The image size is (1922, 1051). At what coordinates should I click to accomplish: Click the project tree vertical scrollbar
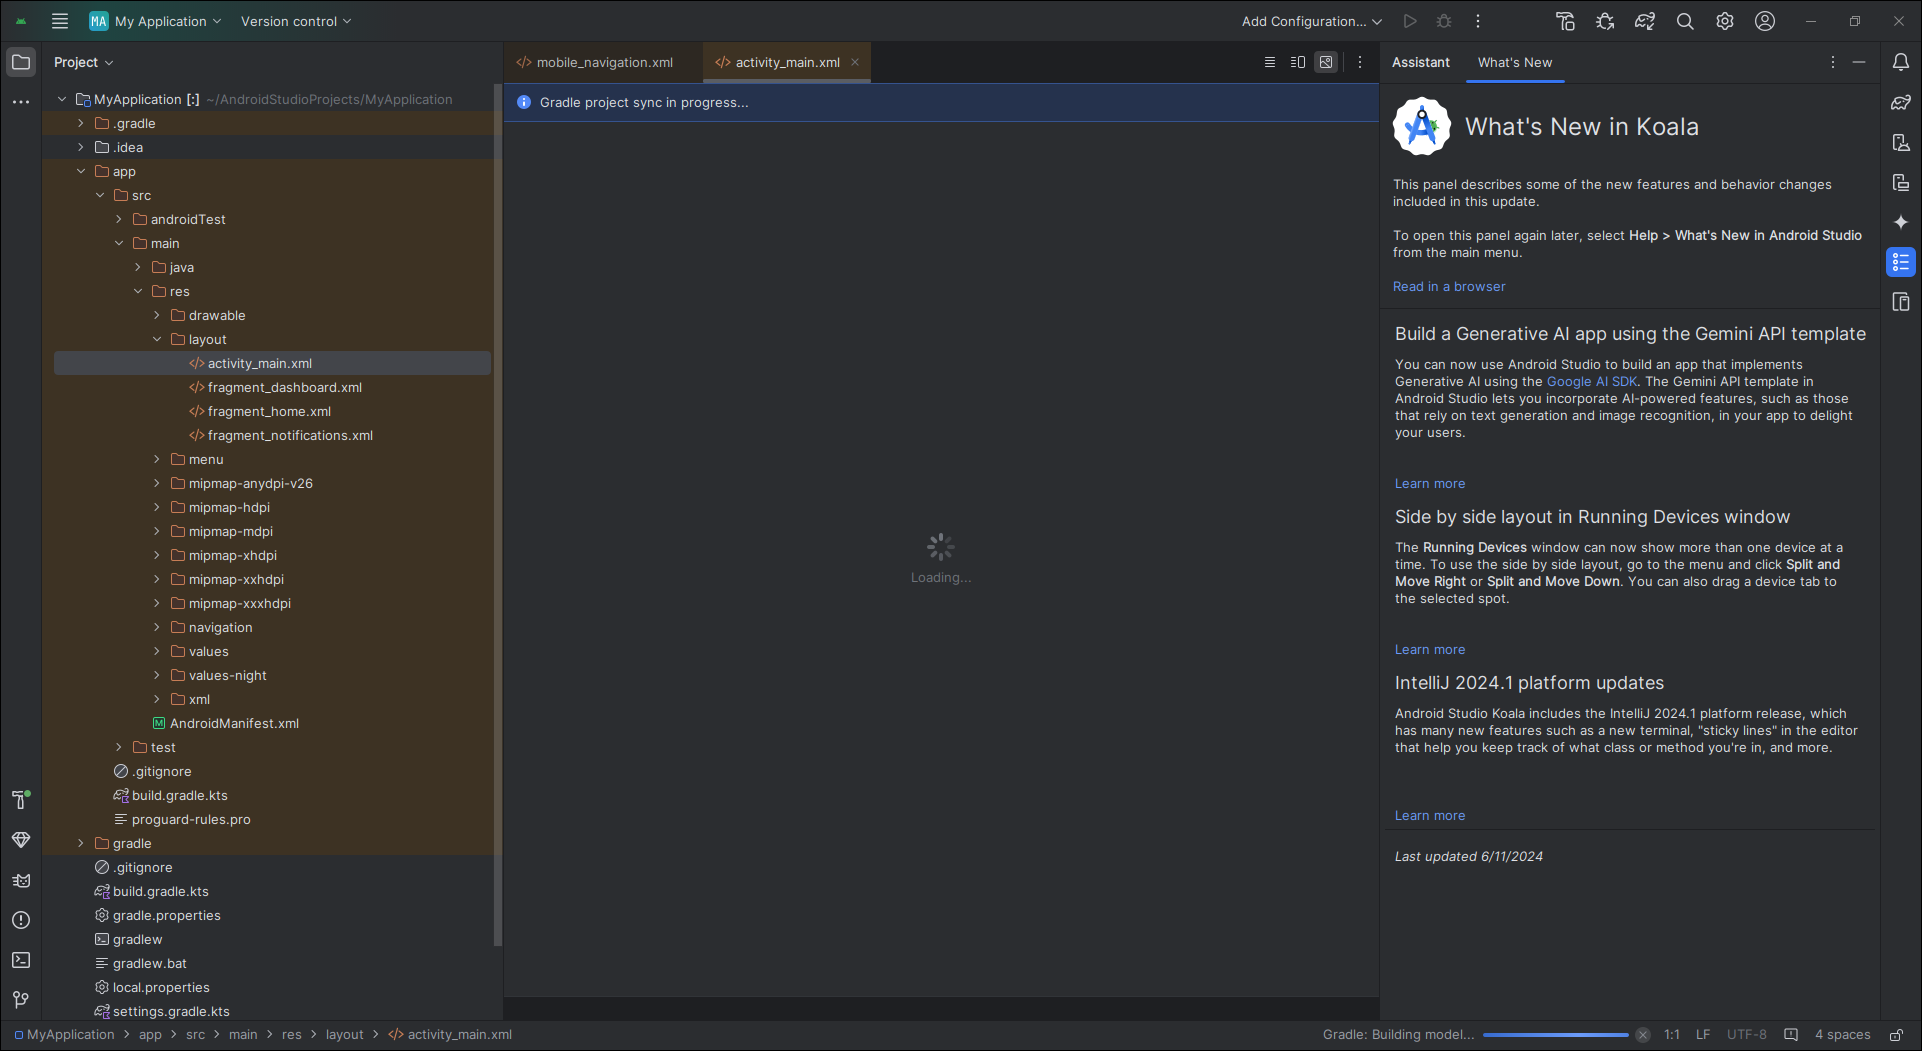click(x=497, y=515)
